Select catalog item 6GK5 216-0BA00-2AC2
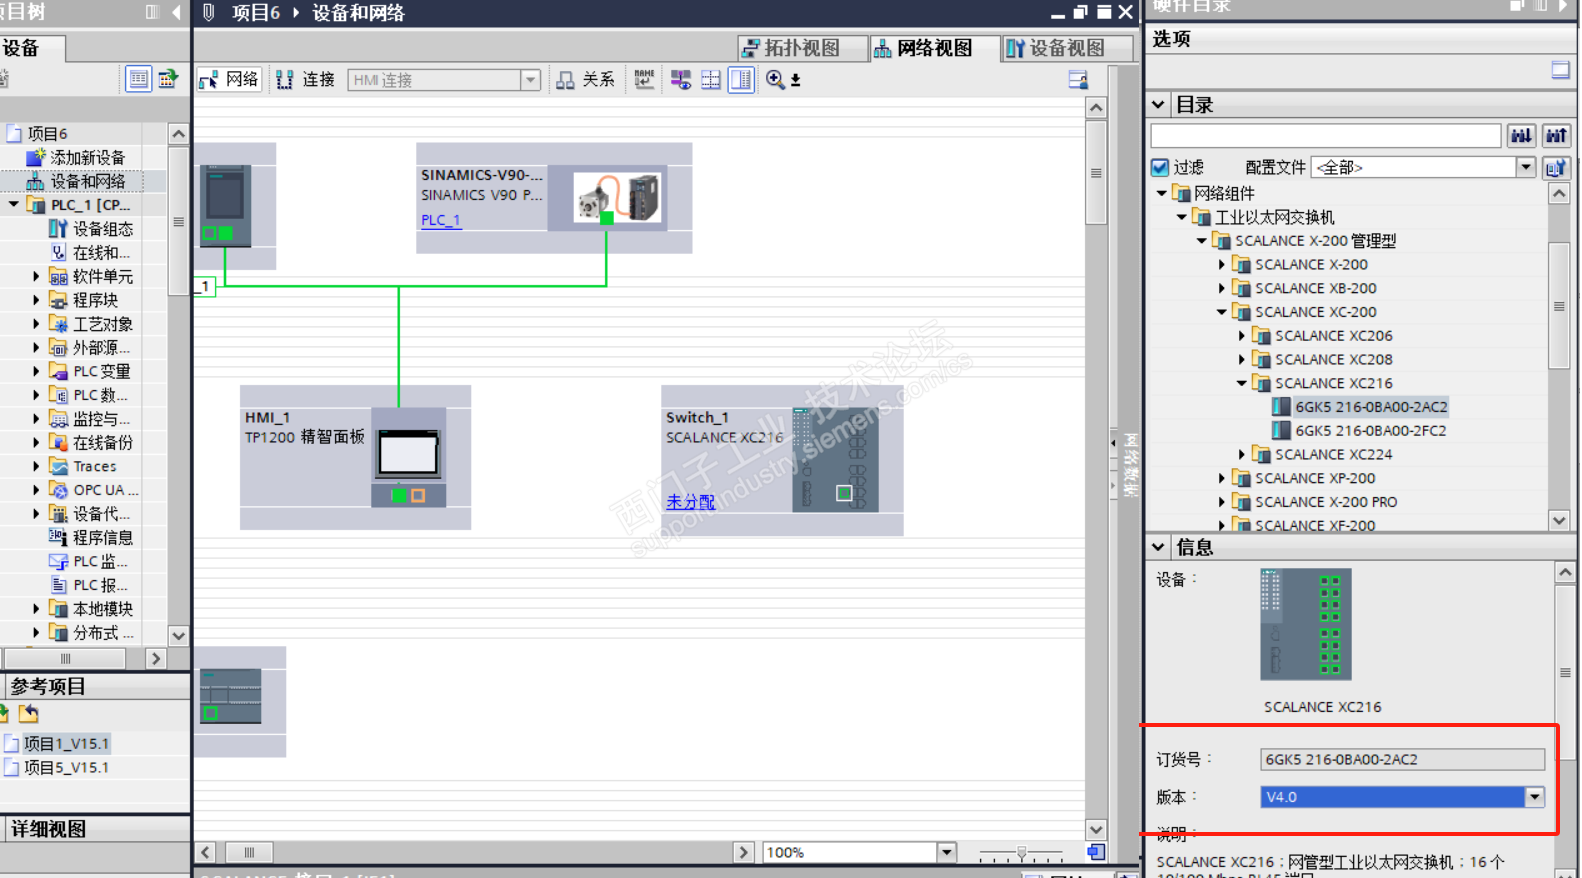The height and width of the screenshot is (878, 1582). (x=1371, y=407)
